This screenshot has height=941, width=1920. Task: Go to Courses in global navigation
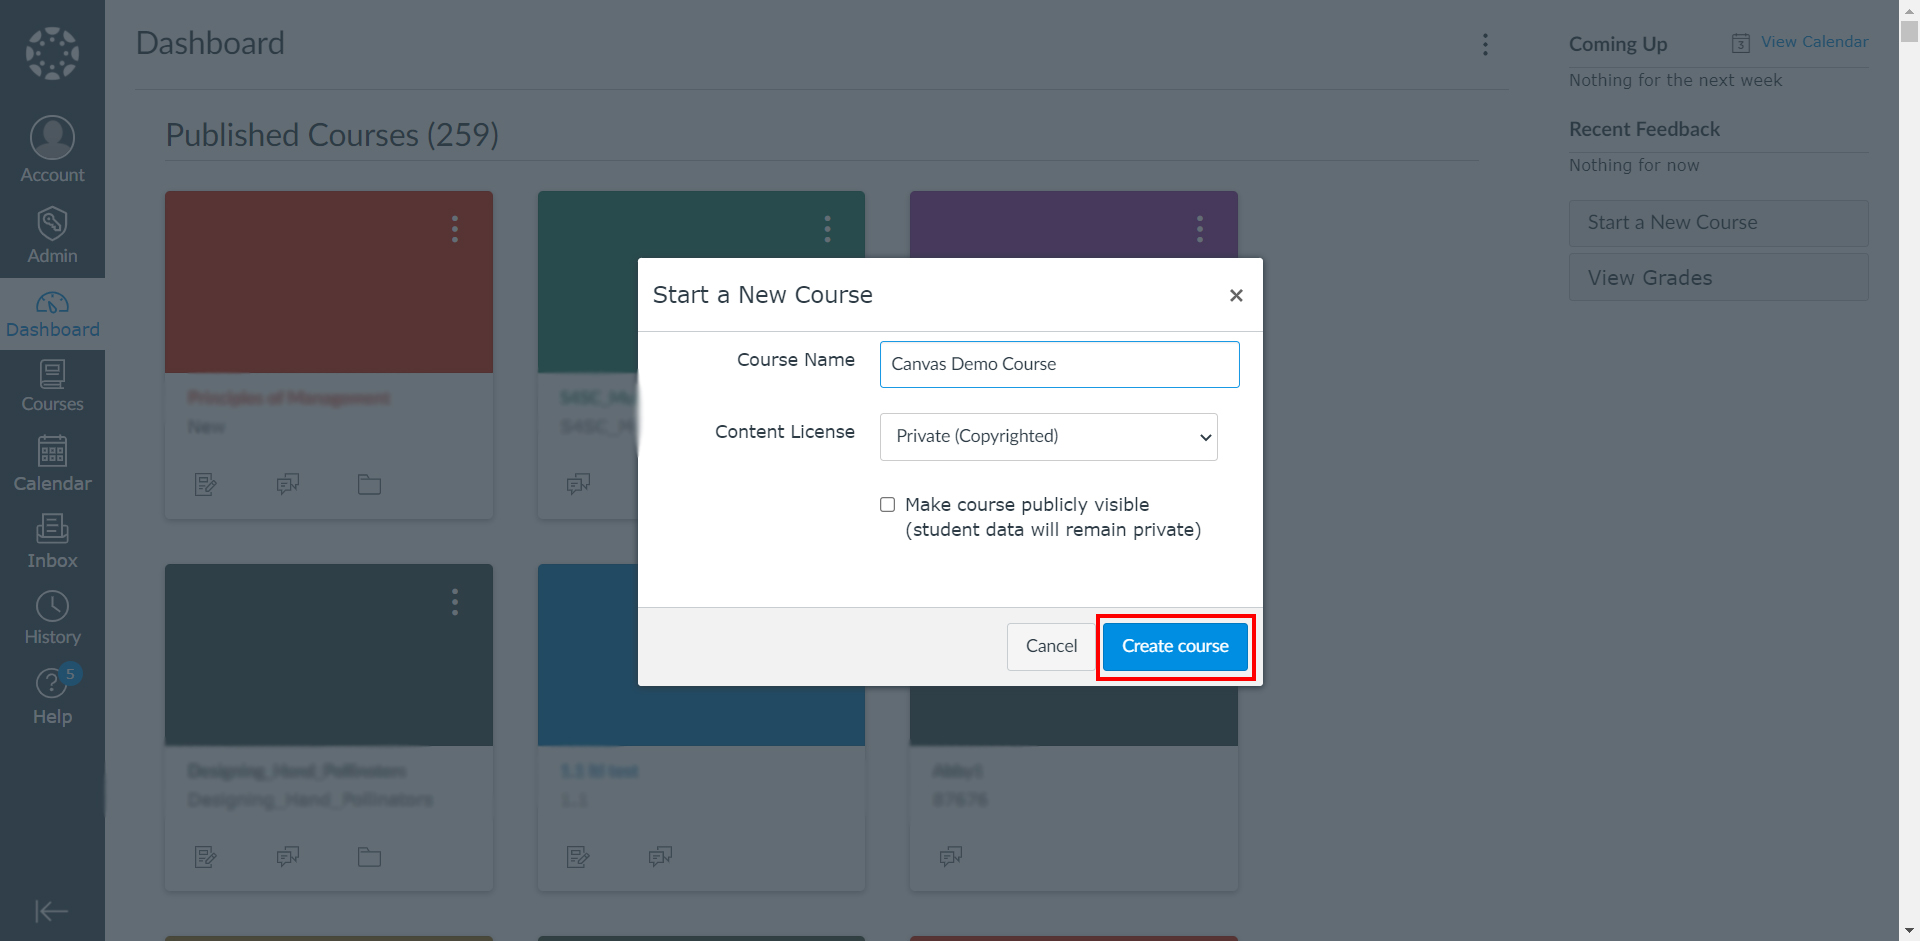pyautogui.click(x=52, y=386)
